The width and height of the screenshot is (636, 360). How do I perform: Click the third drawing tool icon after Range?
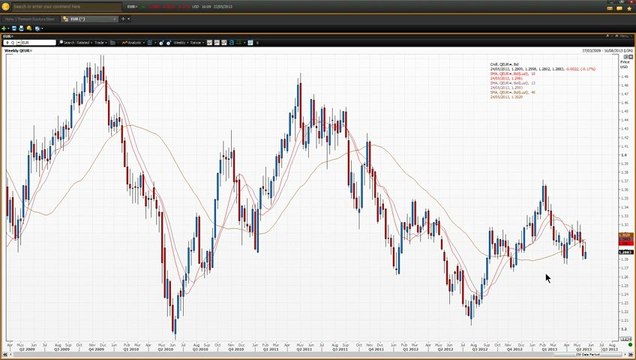[224, 43]
